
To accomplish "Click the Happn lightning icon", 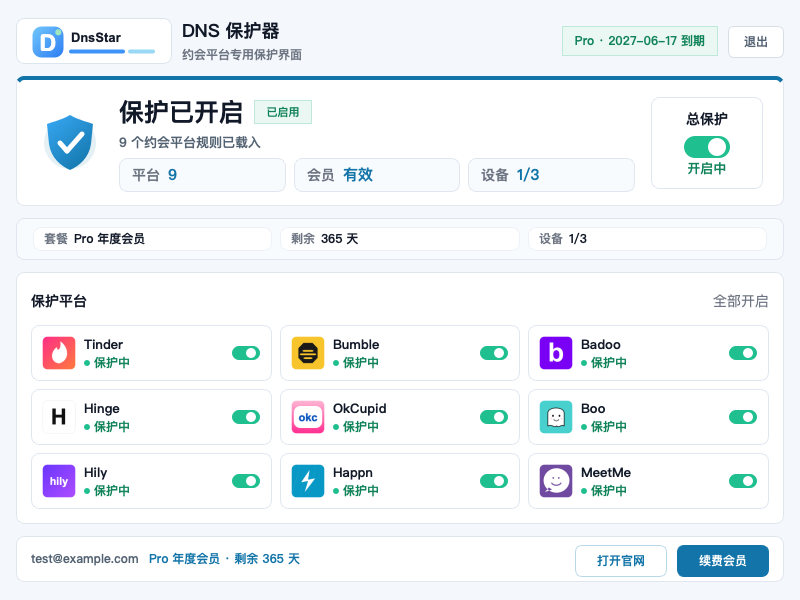I will pos(308,481).
